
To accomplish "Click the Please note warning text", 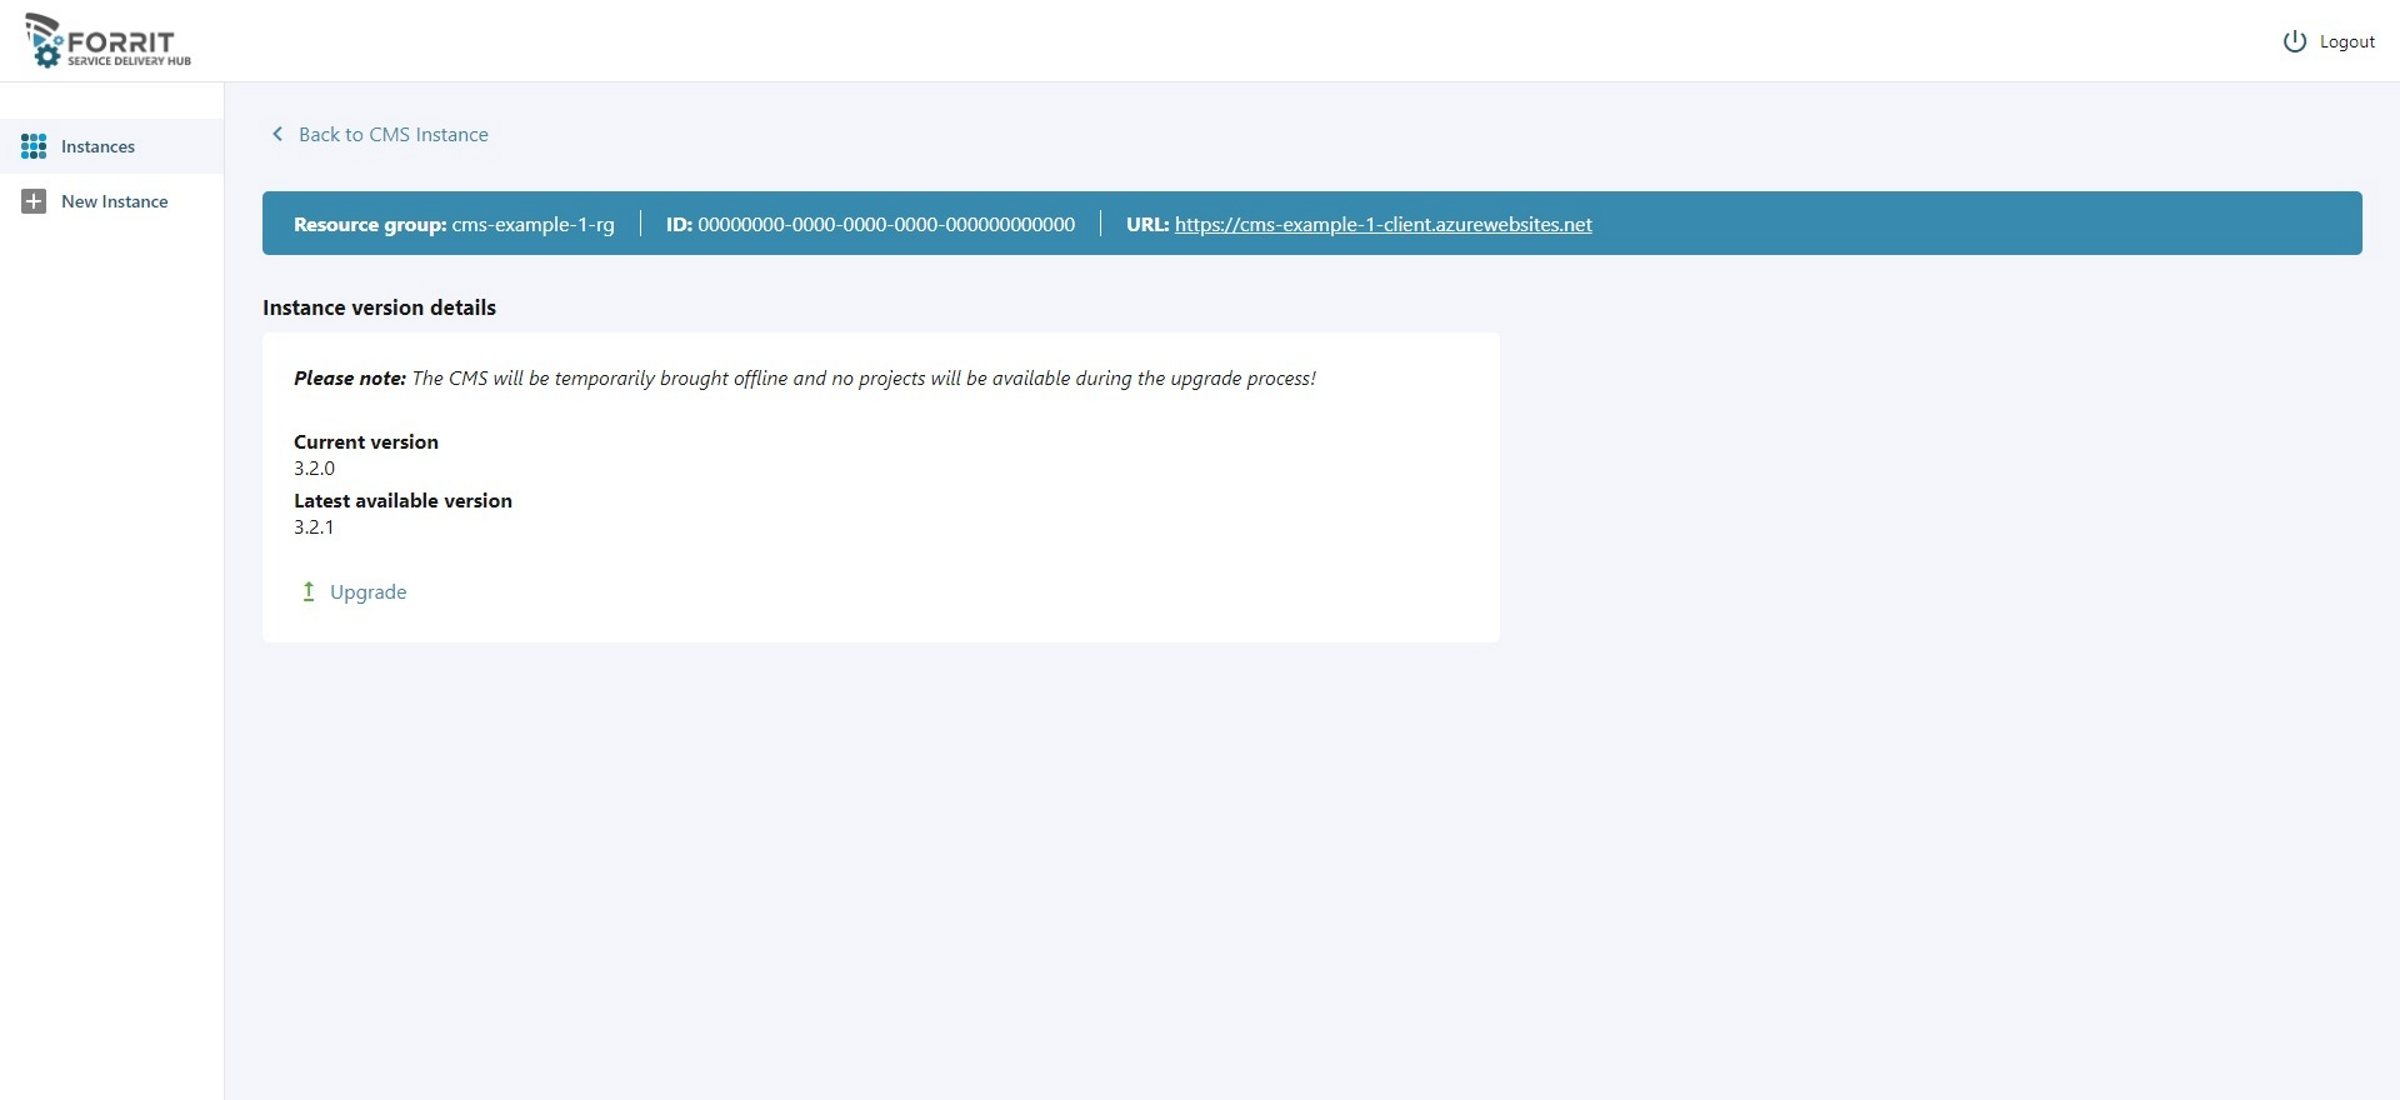I will click(x=804, y=378).
